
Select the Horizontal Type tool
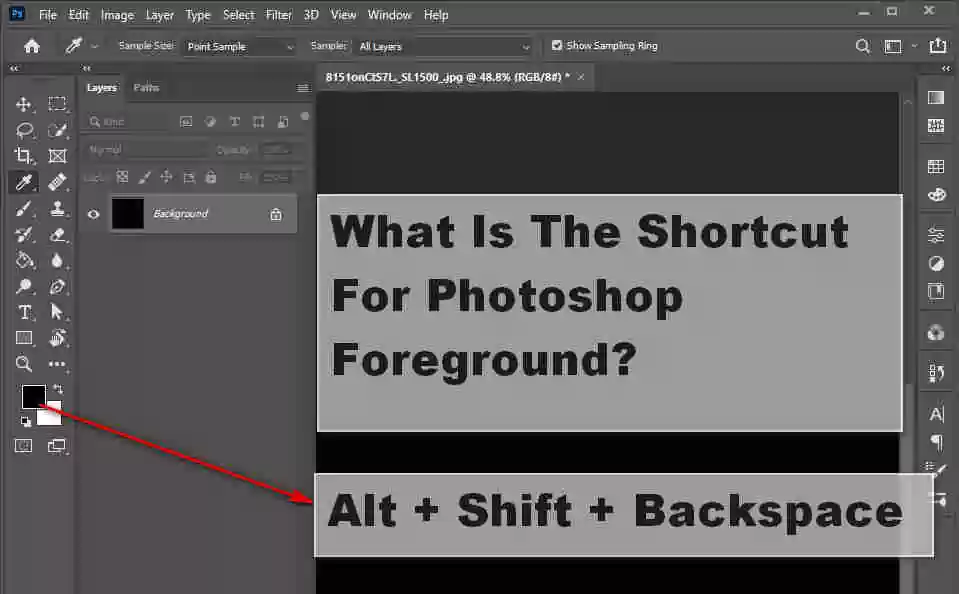point(24,313)
